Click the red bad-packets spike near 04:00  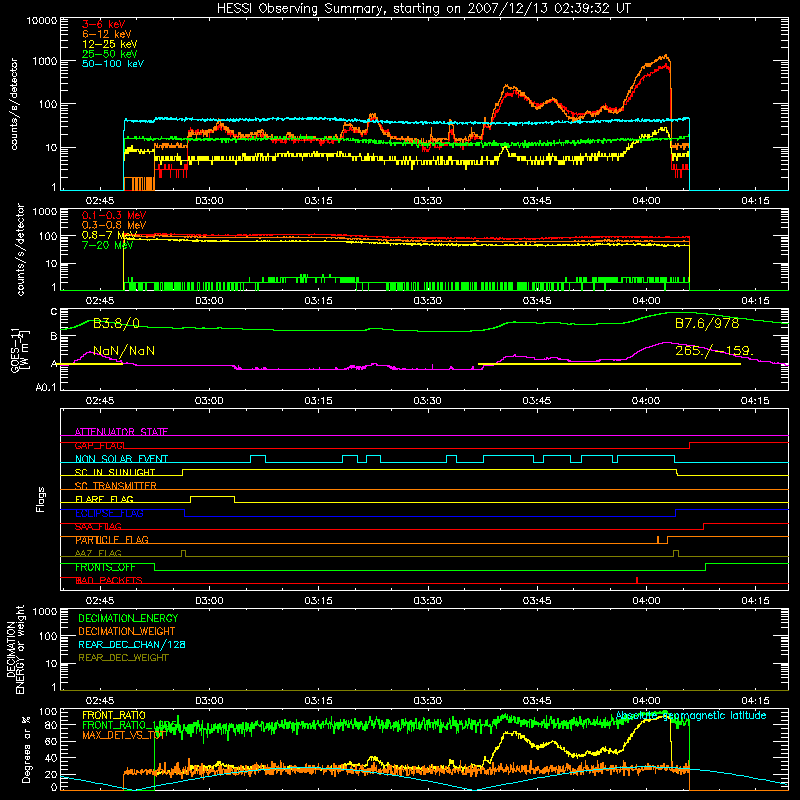coord(637,580)
